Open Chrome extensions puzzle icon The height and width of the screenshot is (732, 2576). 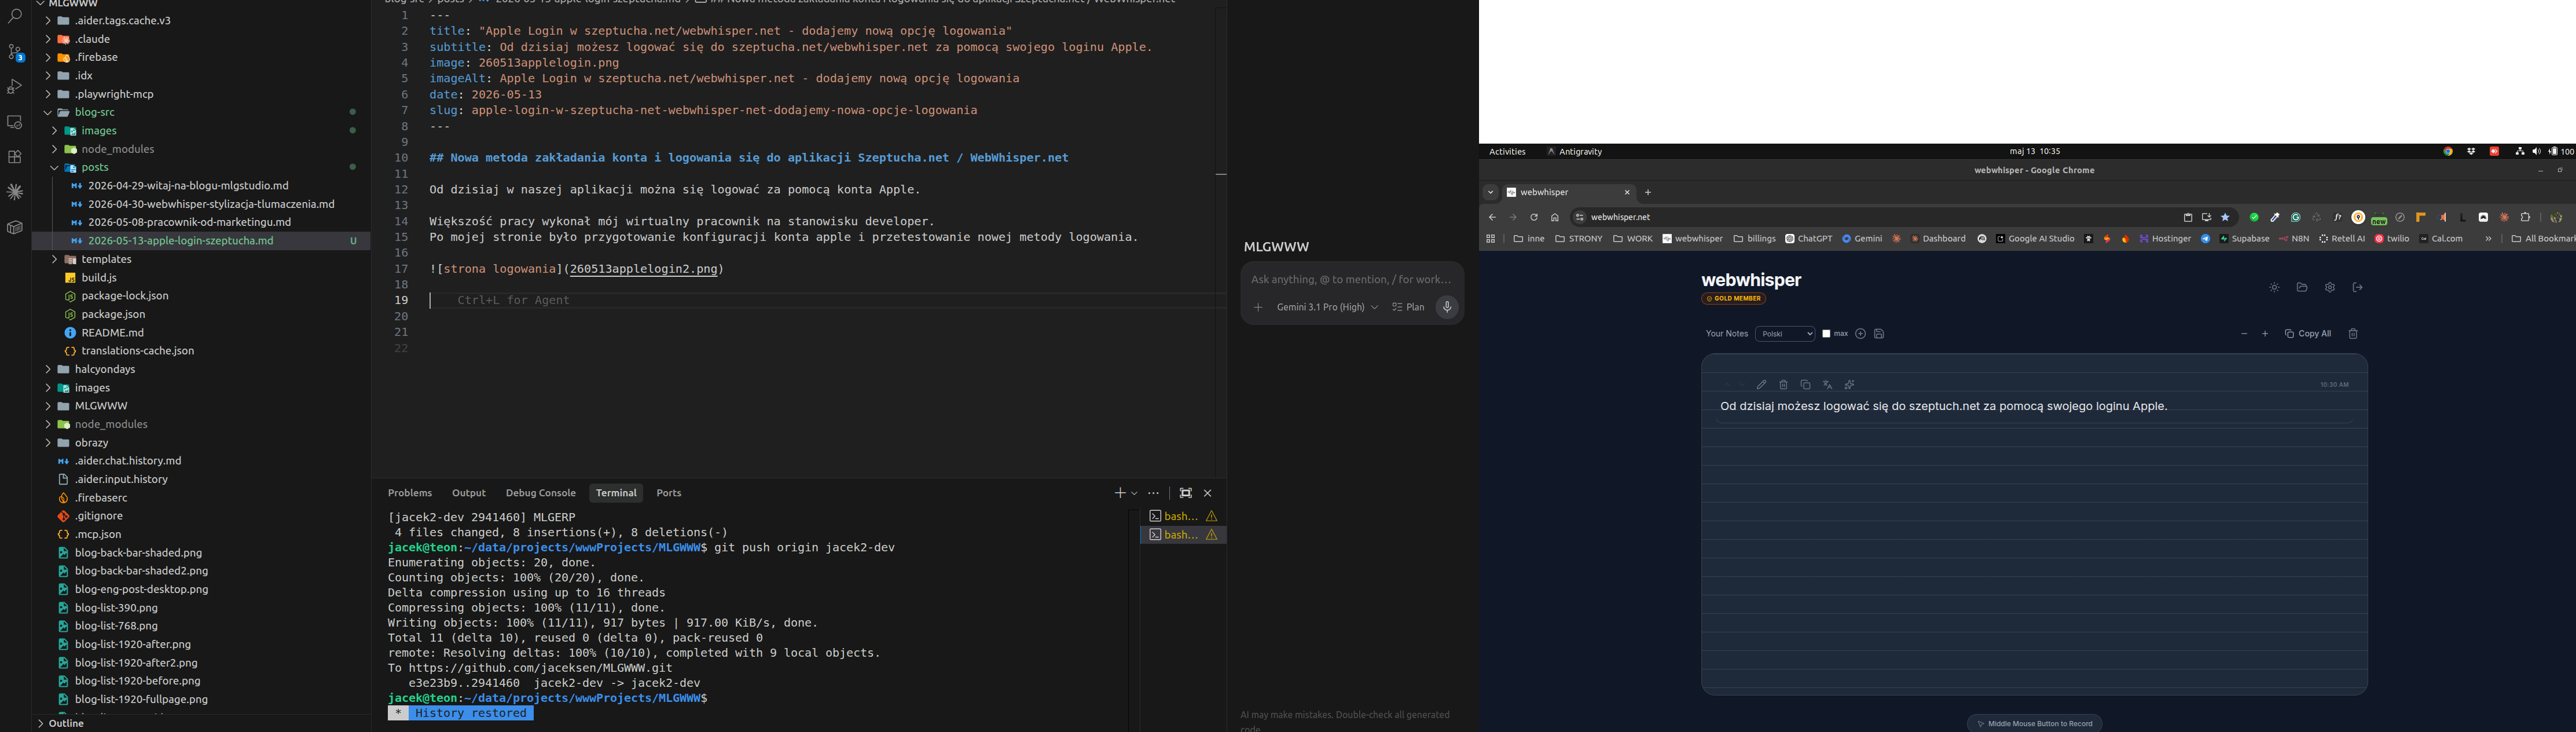click(2525, 218)
